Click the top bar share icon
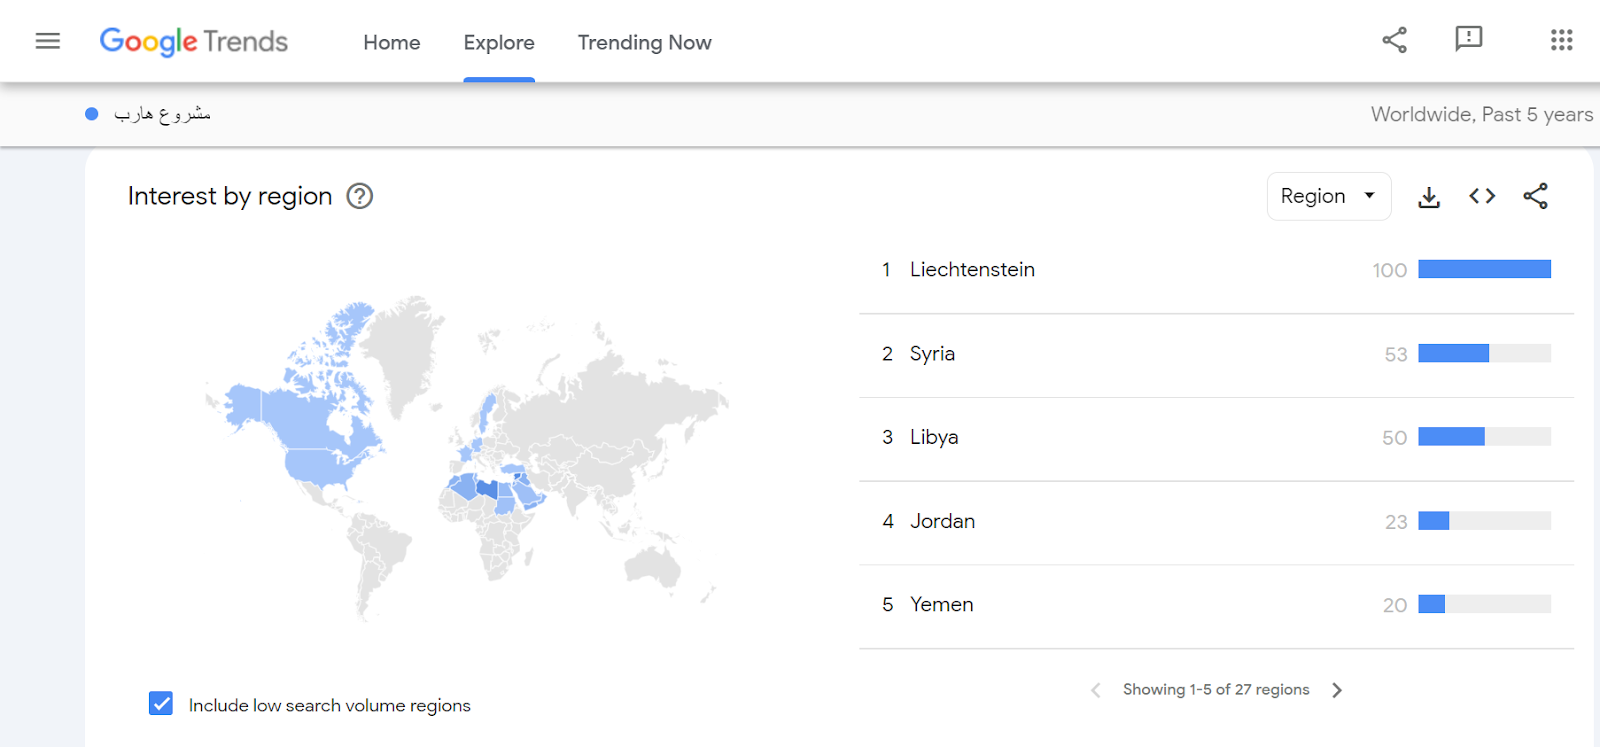Viewport: 1600px width, 747px height. pyautogui.click(x=1394, y=40)
